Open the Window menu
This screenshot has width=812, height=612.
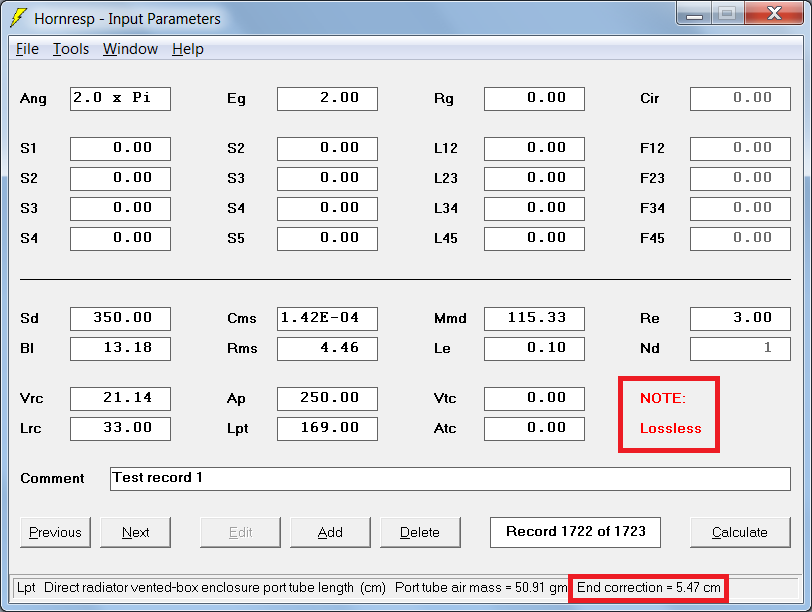[x=130, y=49]
